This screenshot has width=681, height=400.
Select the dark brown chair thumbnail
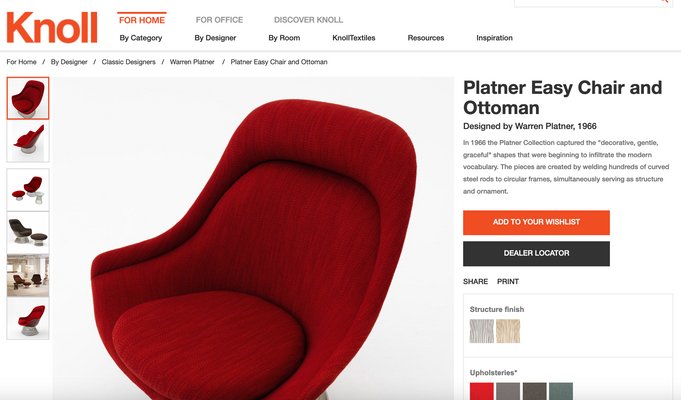click(x=28, y=233)
